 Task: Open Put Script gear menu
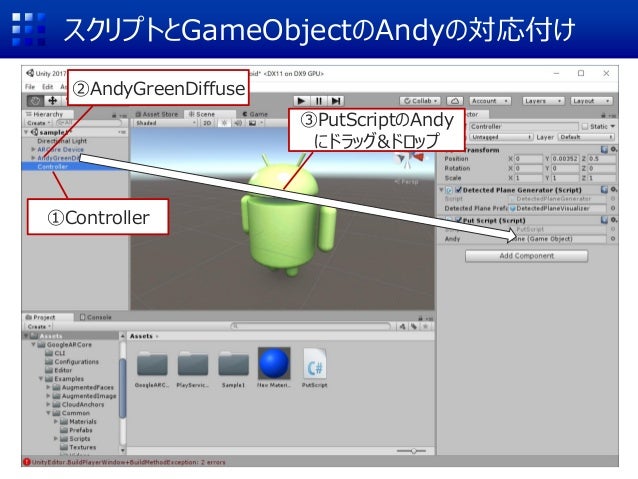pos(613,220)
